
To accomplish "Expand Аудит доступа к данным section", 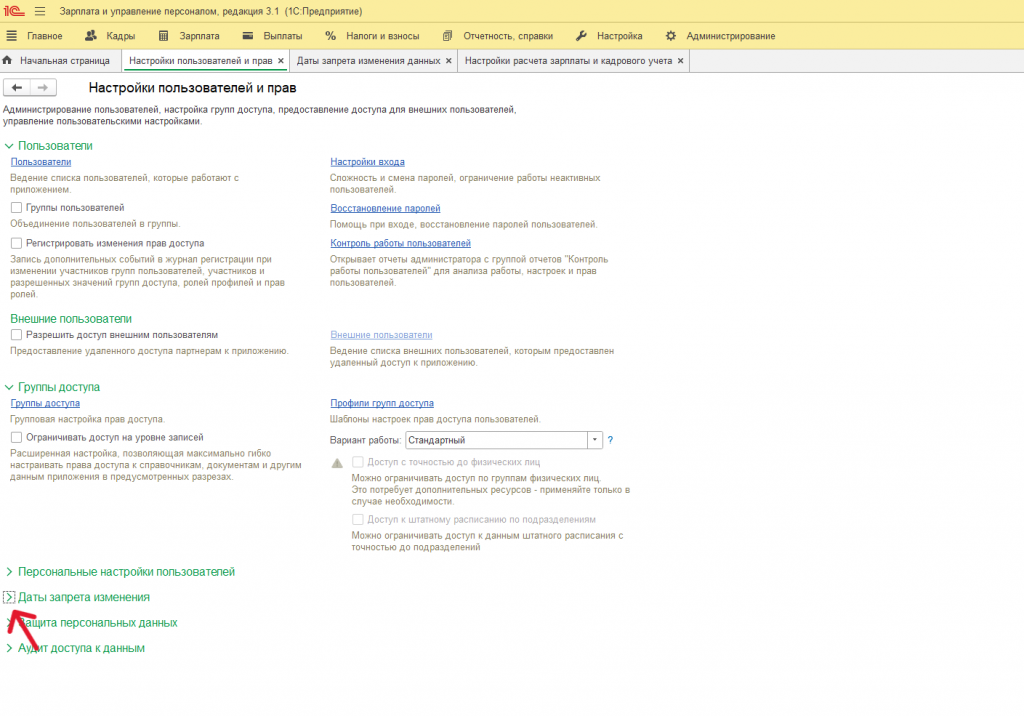I will pos(9,648).
